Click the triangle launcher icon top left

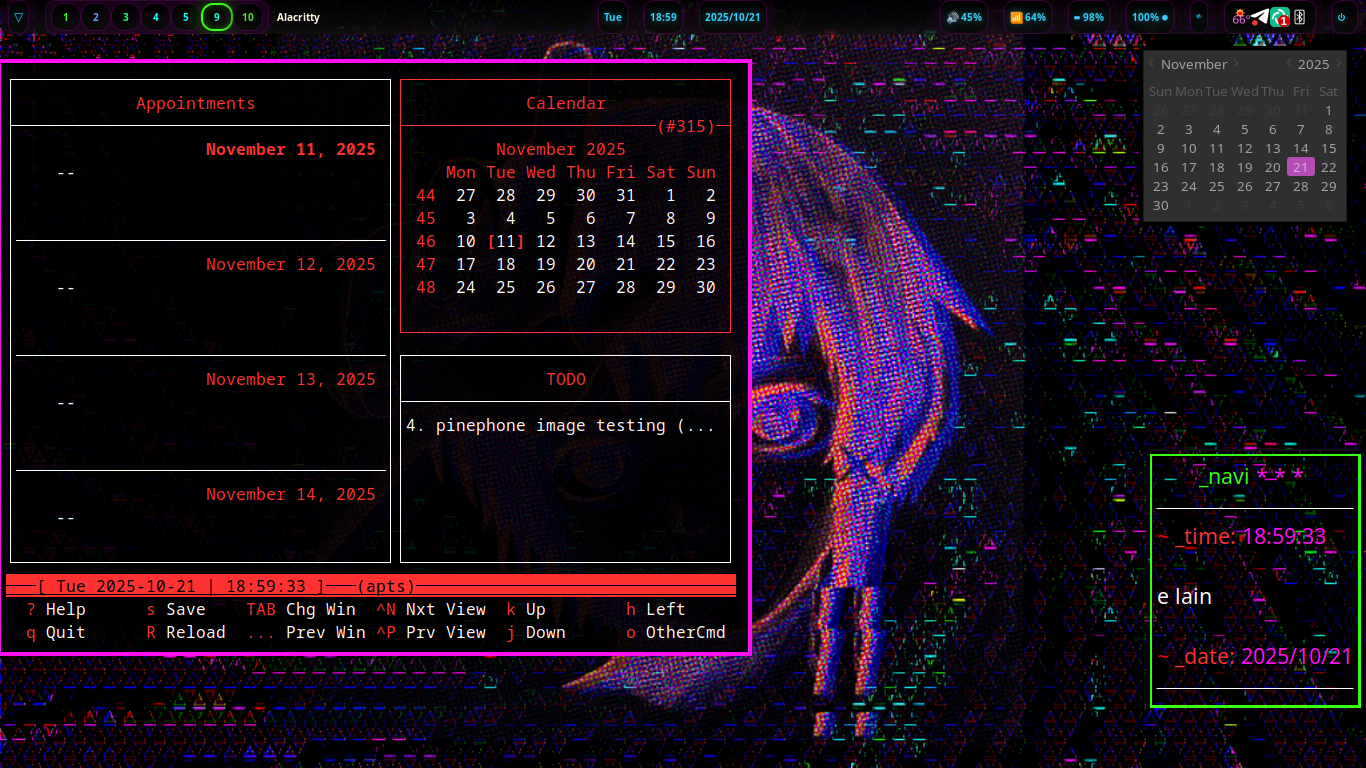(x=18, y=17)
